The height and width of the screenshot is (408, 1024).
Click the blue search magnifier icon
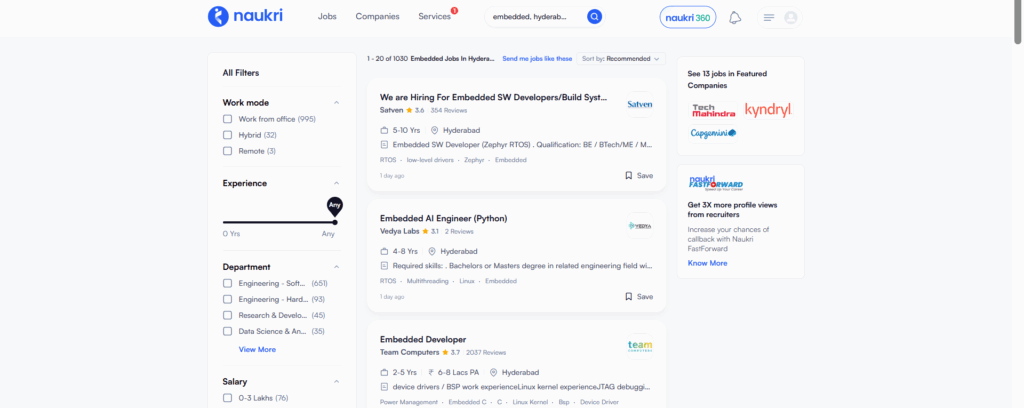click(x=595, y=17)
